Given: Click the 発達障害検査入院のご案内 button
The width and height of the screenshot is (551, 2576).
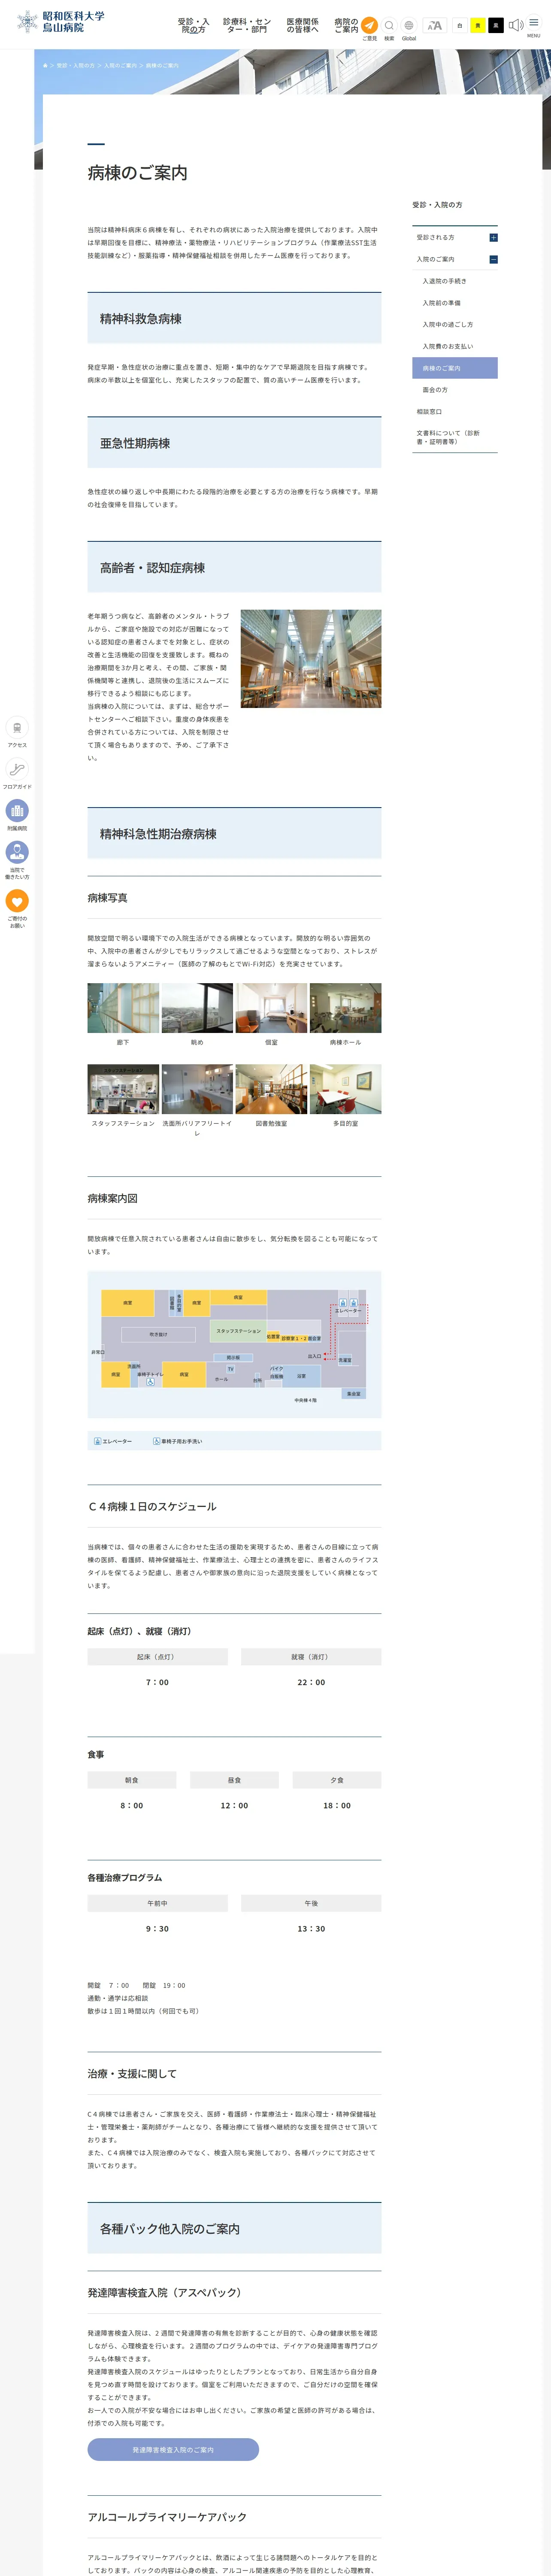Looking at the screenshot, I should point(173,2450).
